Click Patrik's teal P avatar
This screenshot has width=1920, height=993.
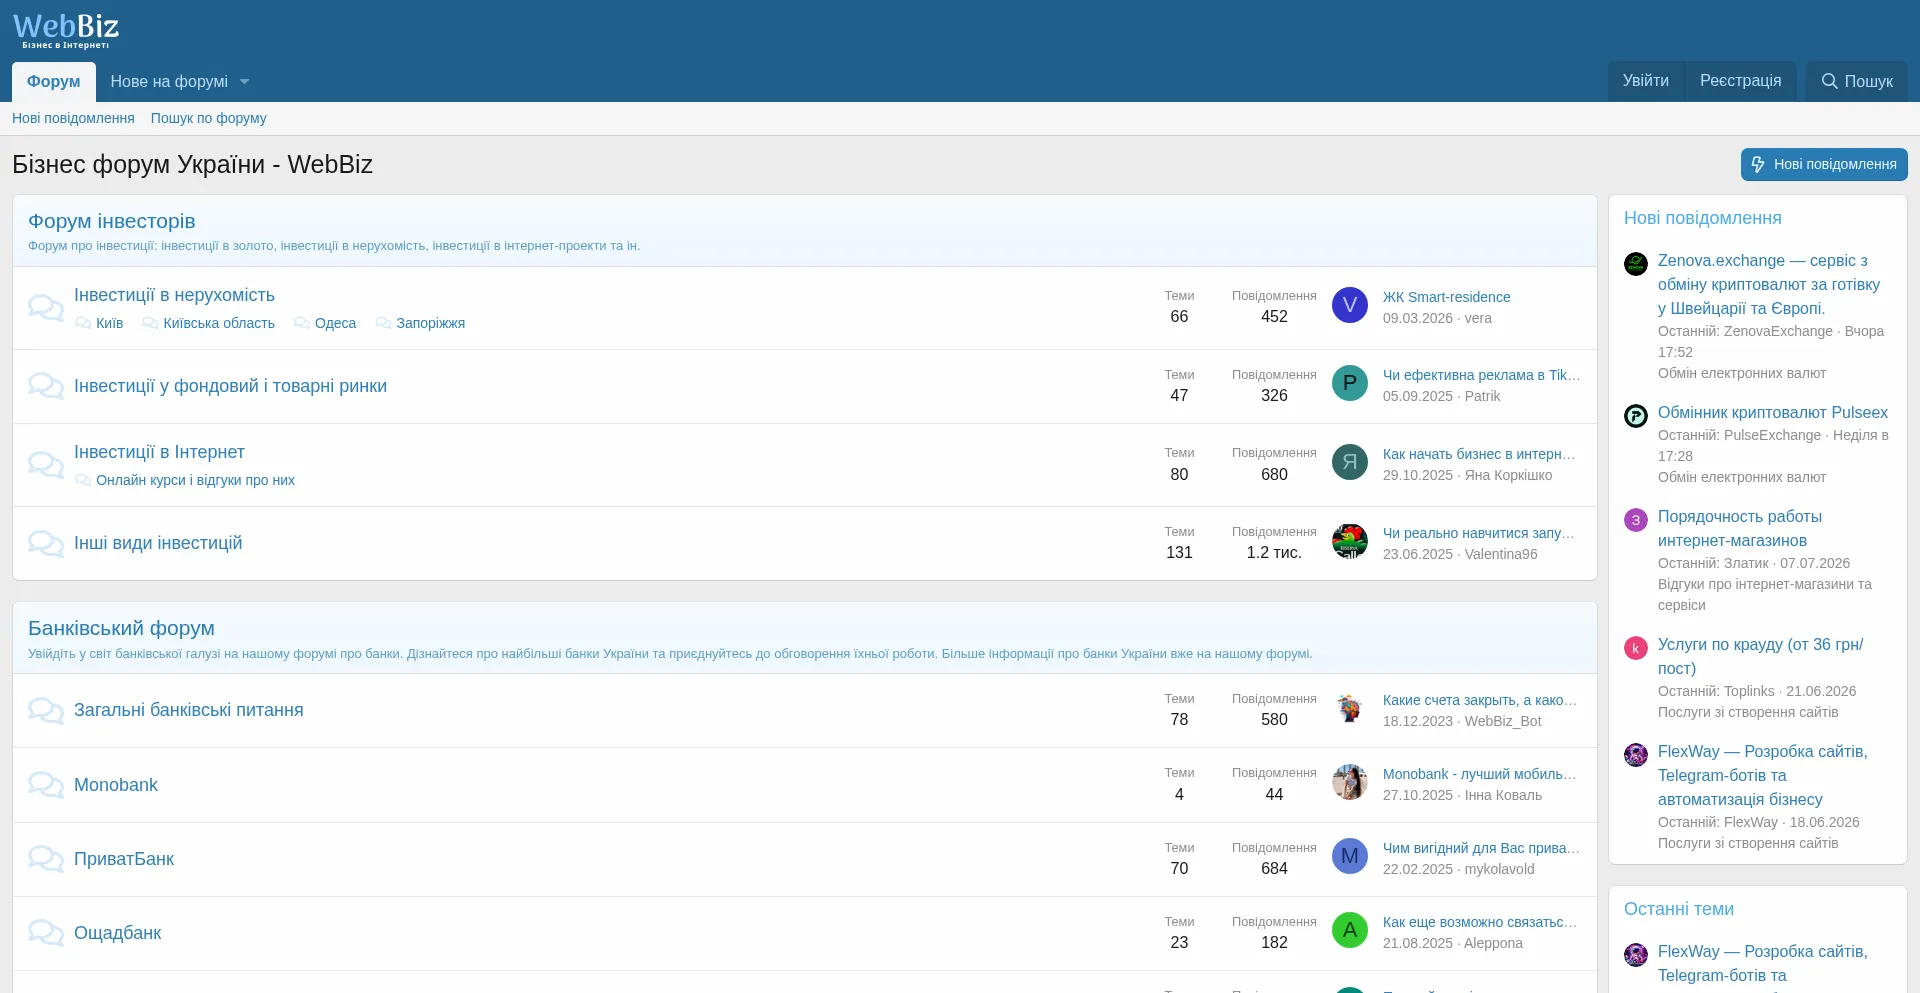click(1350, 383)
